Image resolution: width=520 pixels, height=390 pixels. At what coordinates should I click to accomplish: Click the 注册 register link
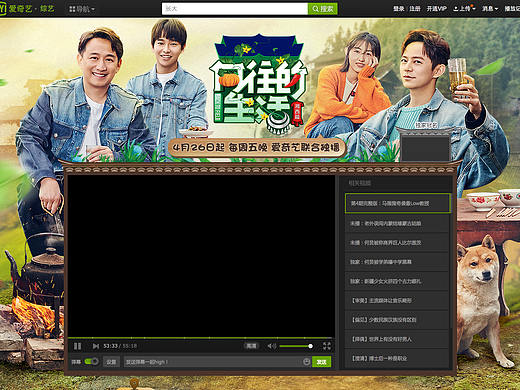click(415, 9)
